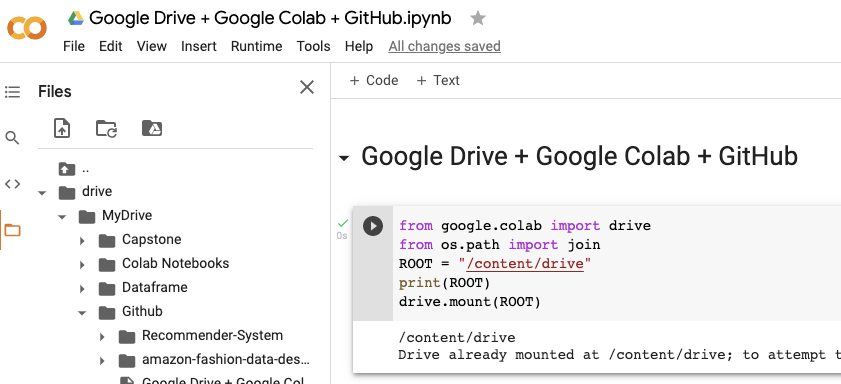Open the Insert menu
841x384 pixels.
[199, 47]
